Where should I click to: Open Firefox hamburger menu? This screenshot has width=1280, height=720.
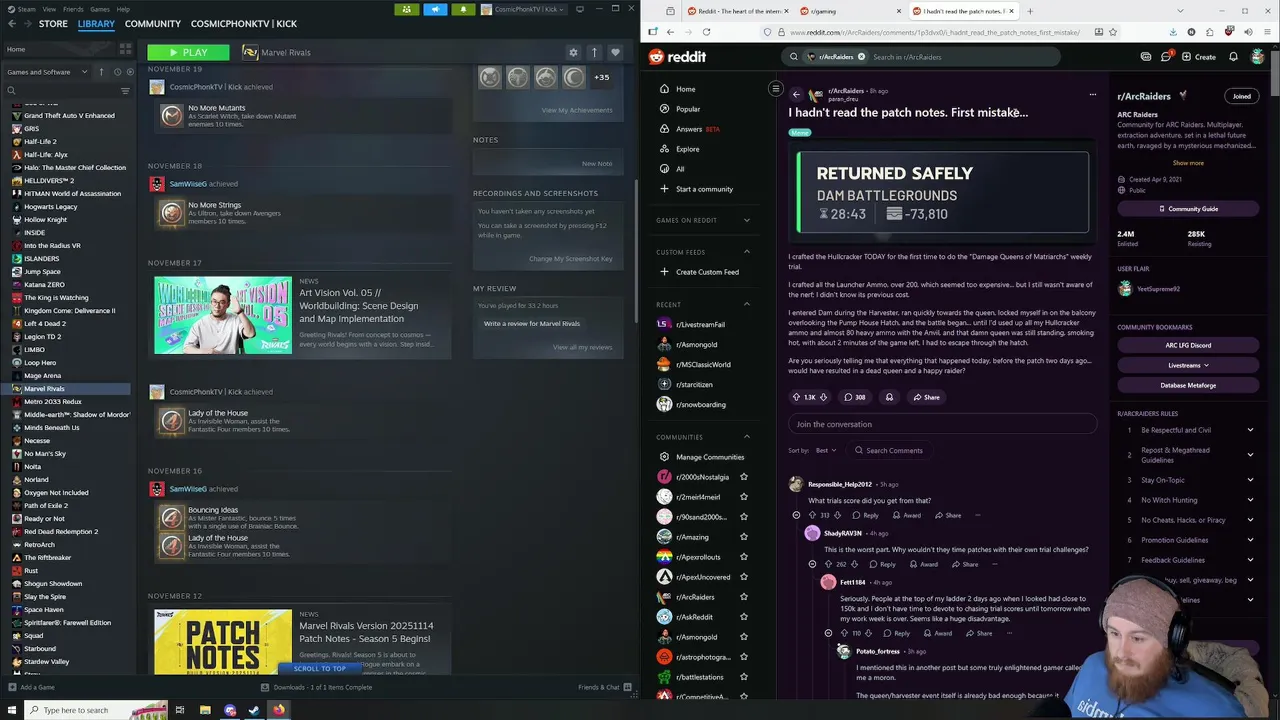coord(1268,32)
